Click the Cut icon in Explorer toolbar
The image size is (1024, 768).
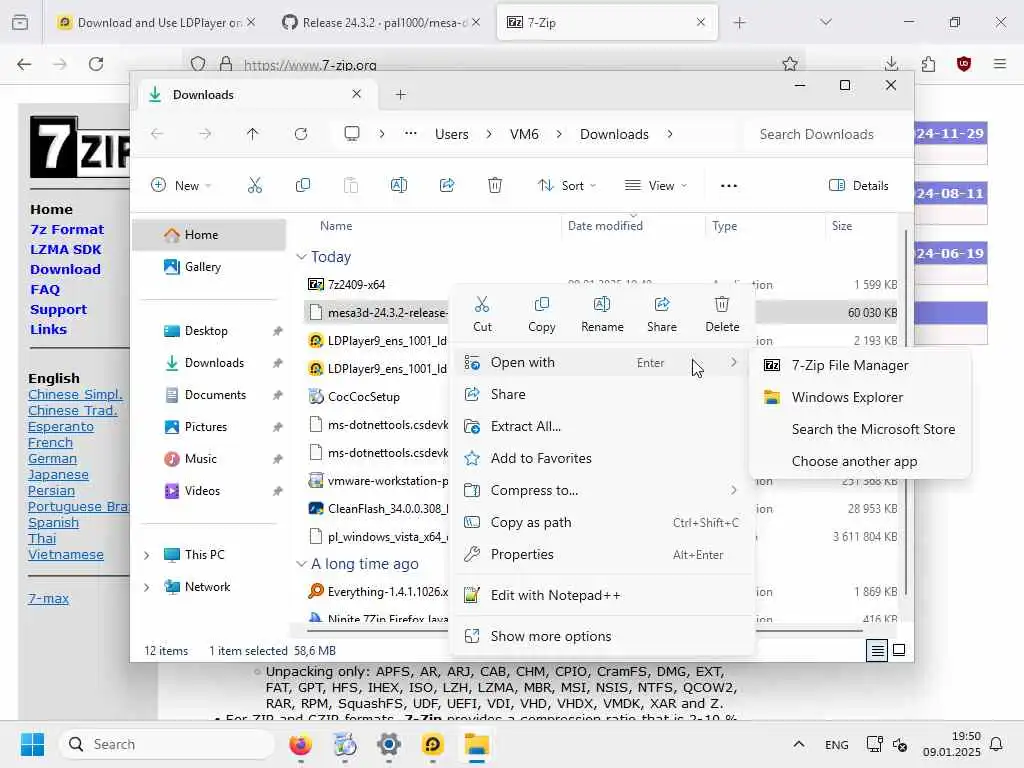[255, 185]
